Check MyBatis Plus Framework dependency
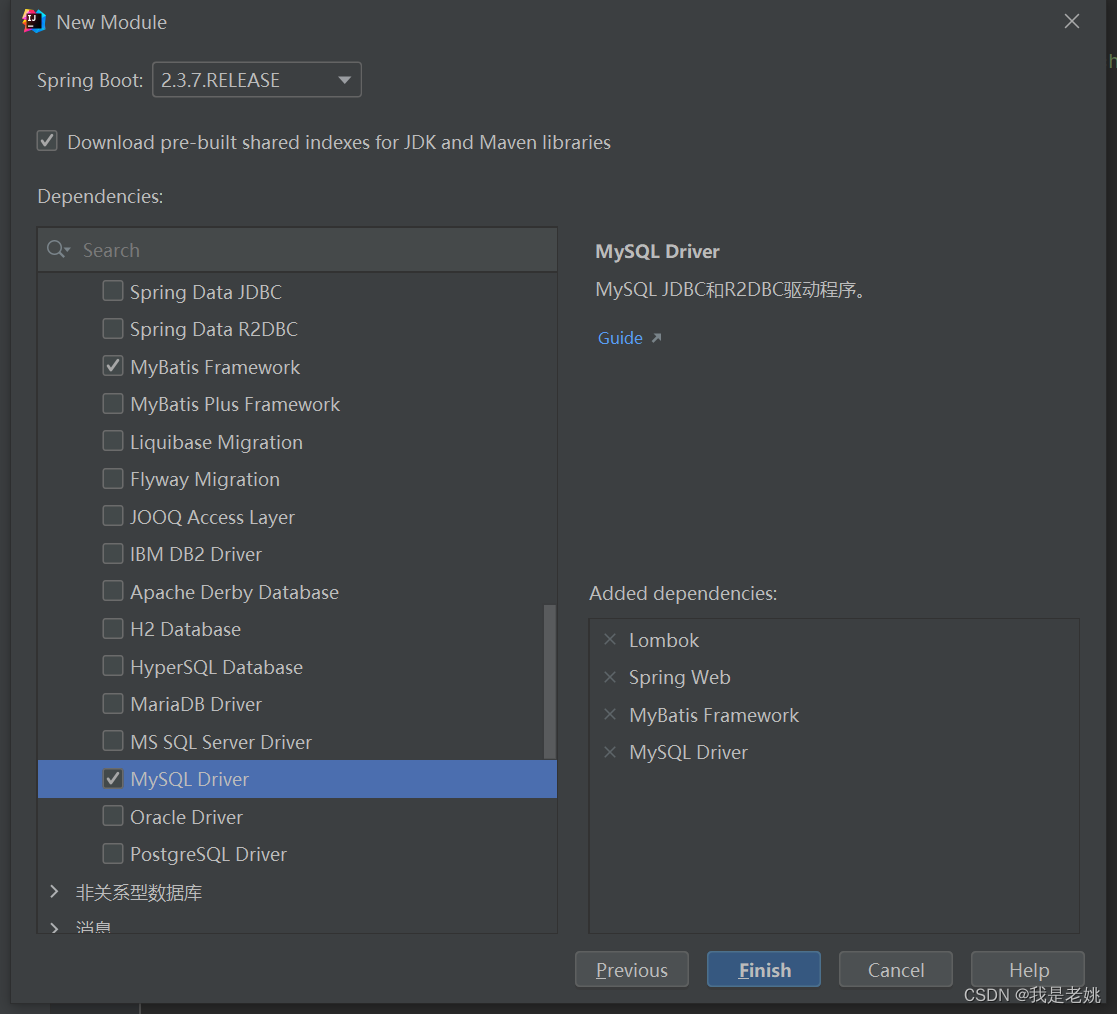Image resolution: width=1117 pixels, height=1014 pixels. coord(113,403)
